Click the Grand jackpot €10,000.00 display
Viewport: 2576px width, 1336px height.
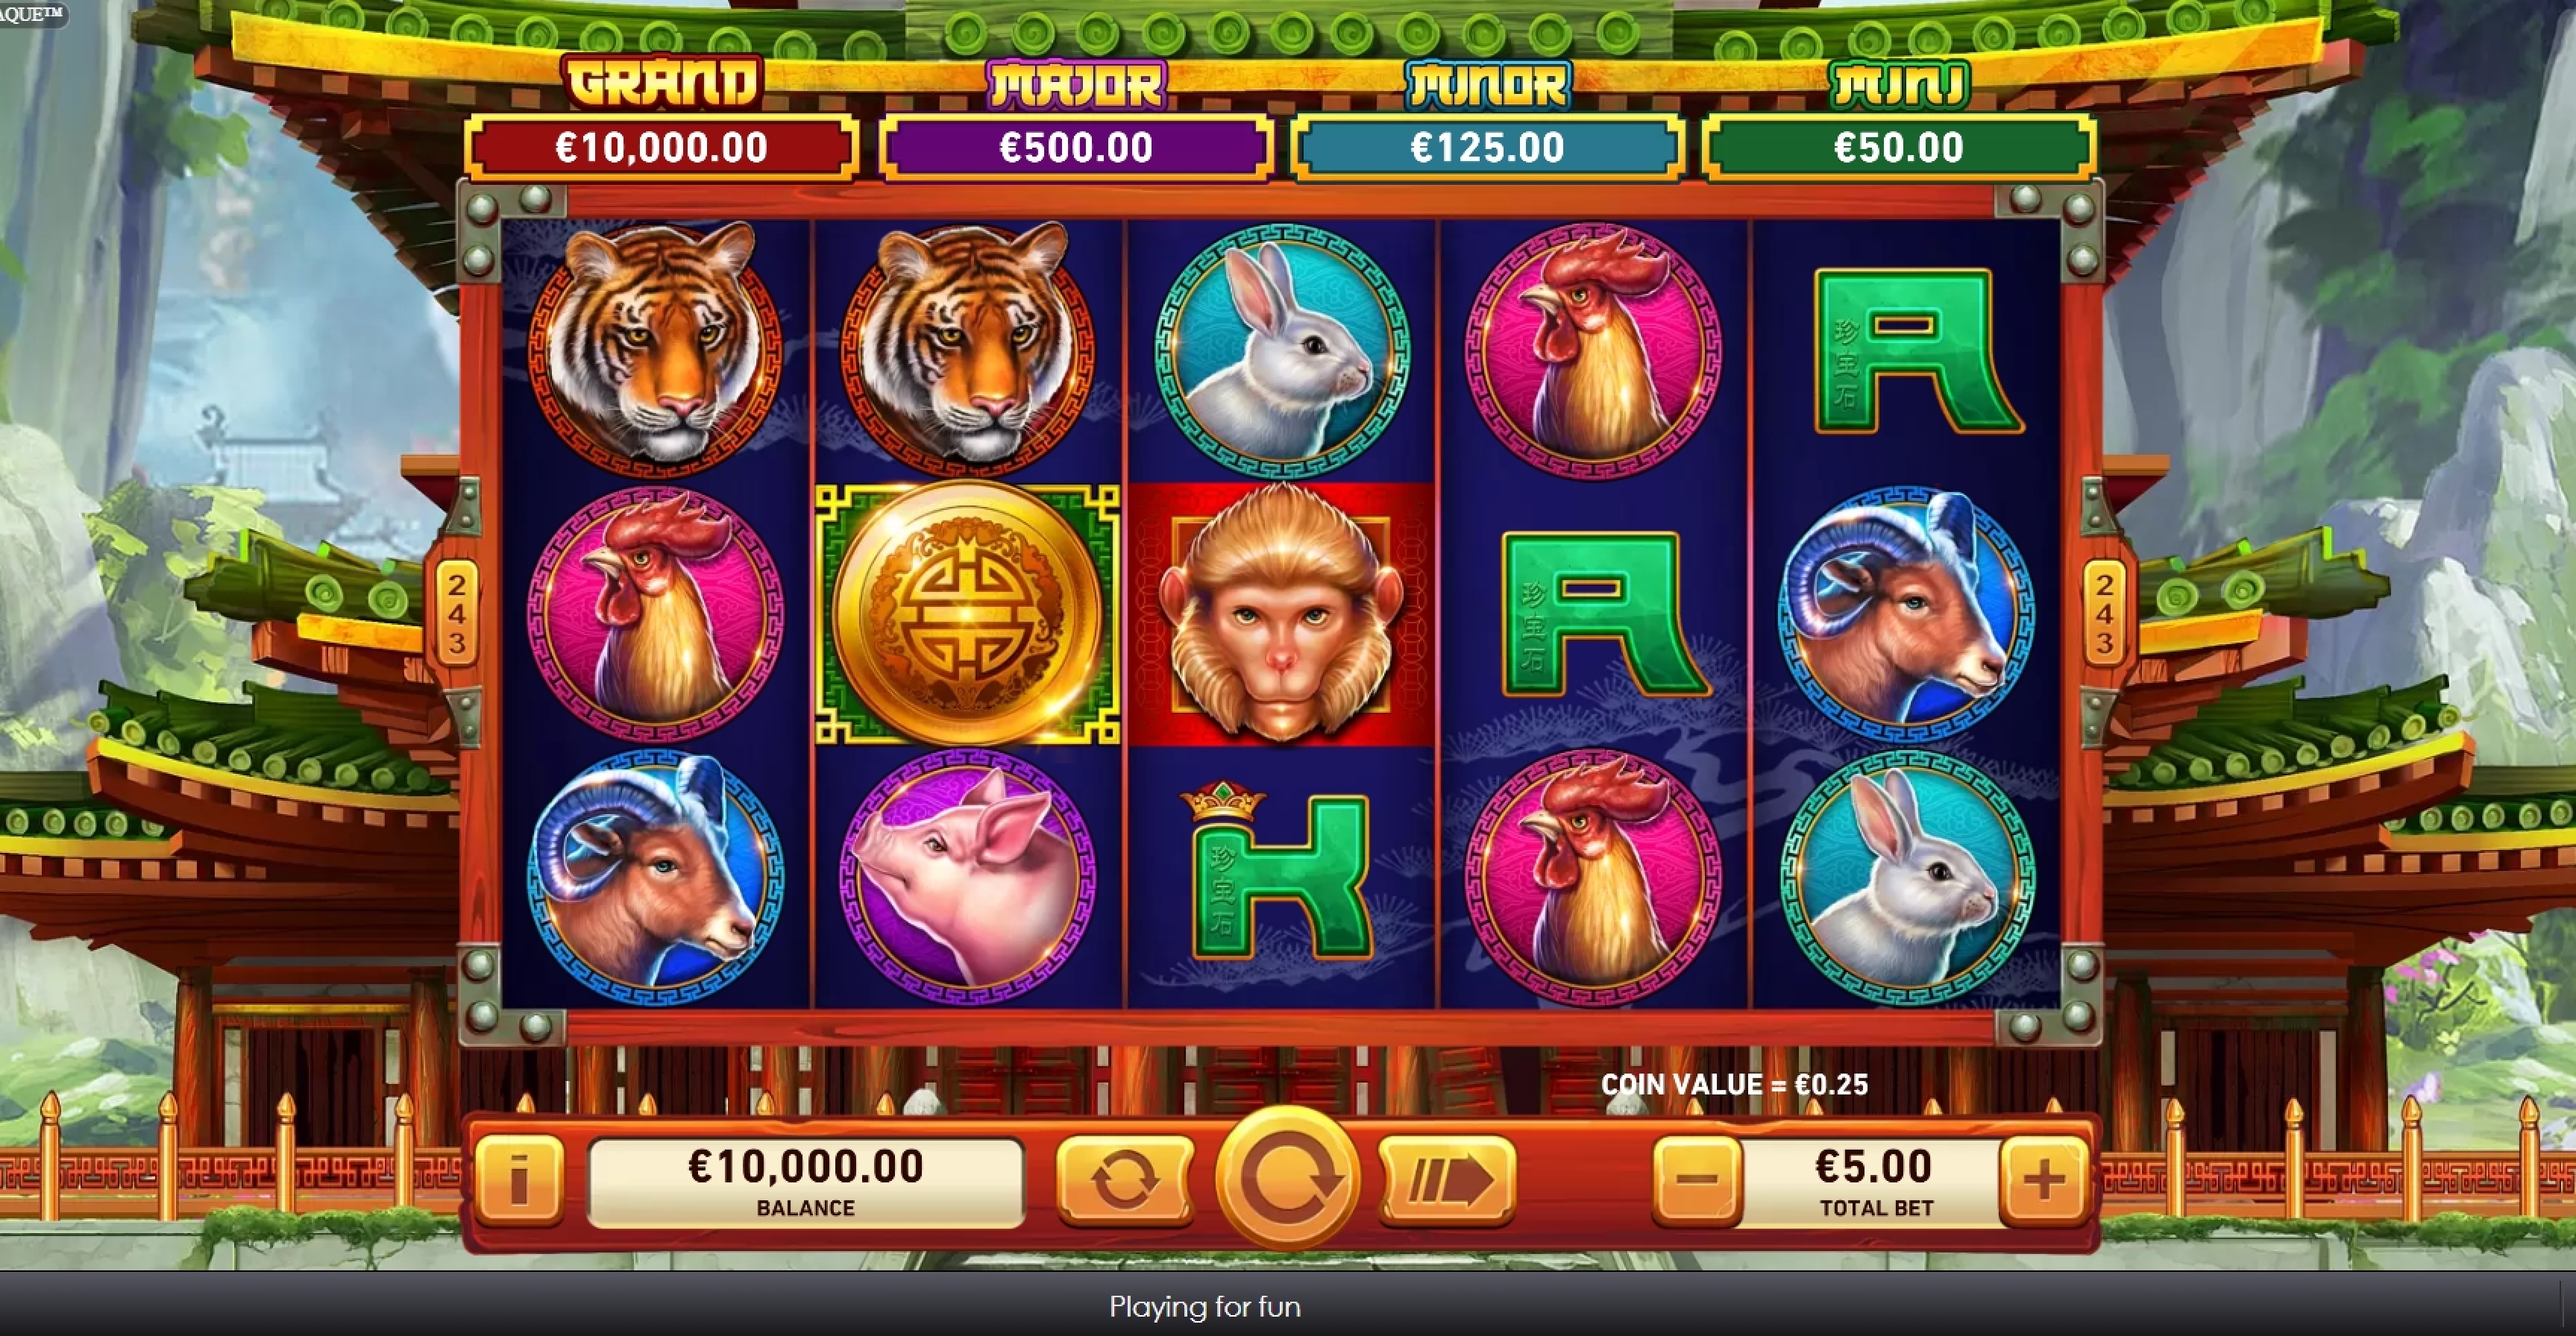(661, 148)
